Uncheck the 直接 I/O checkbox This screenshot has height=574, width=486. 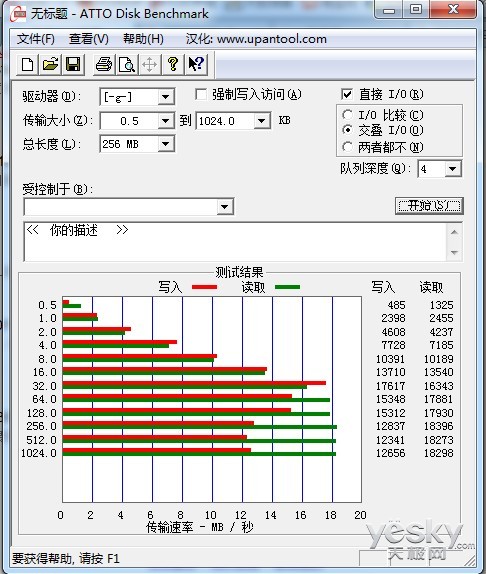click(347, 94)
